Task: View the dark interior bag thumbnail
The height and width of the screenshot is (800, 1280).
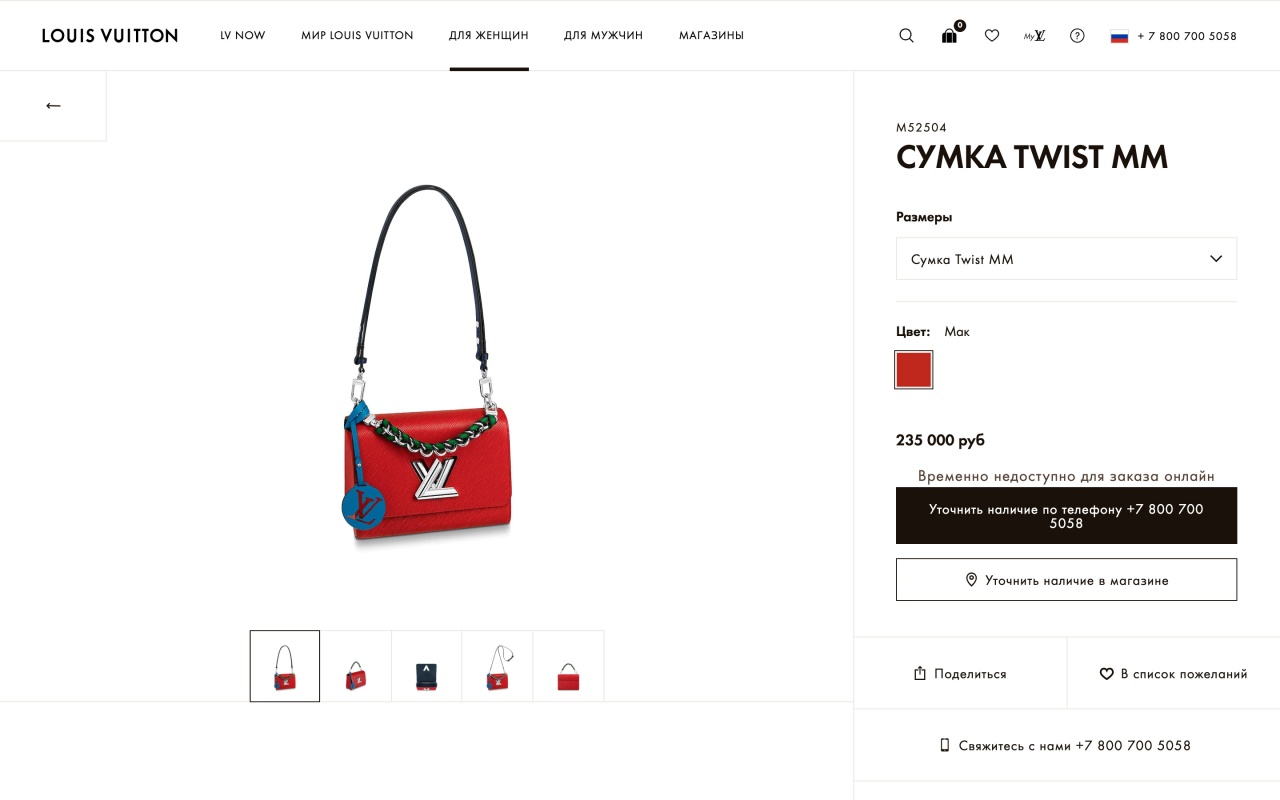Action: pyautogui.click(x=427, y=666)
